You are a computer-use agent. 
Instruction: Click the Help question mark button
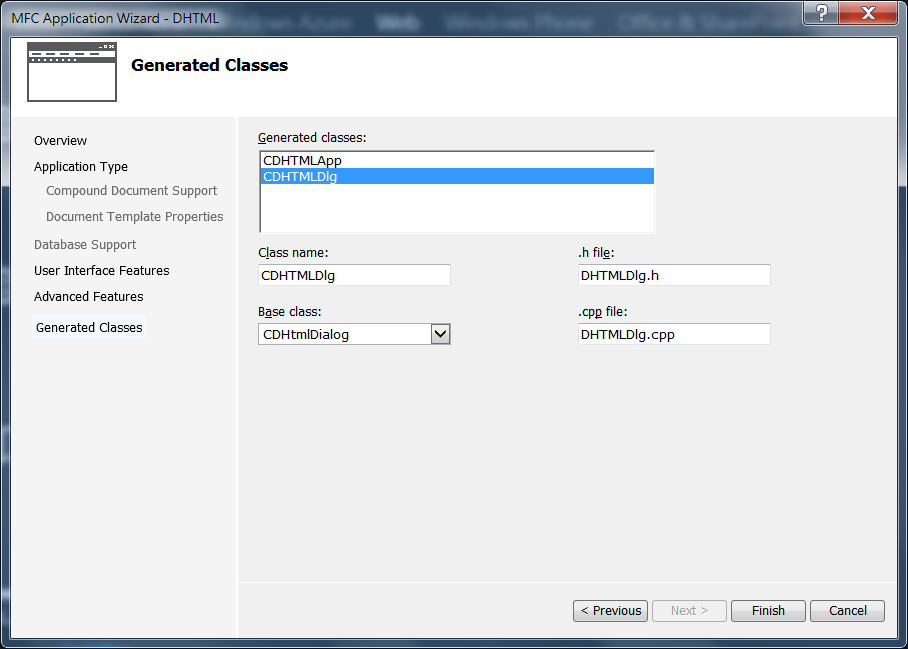(x=821, y=13)
